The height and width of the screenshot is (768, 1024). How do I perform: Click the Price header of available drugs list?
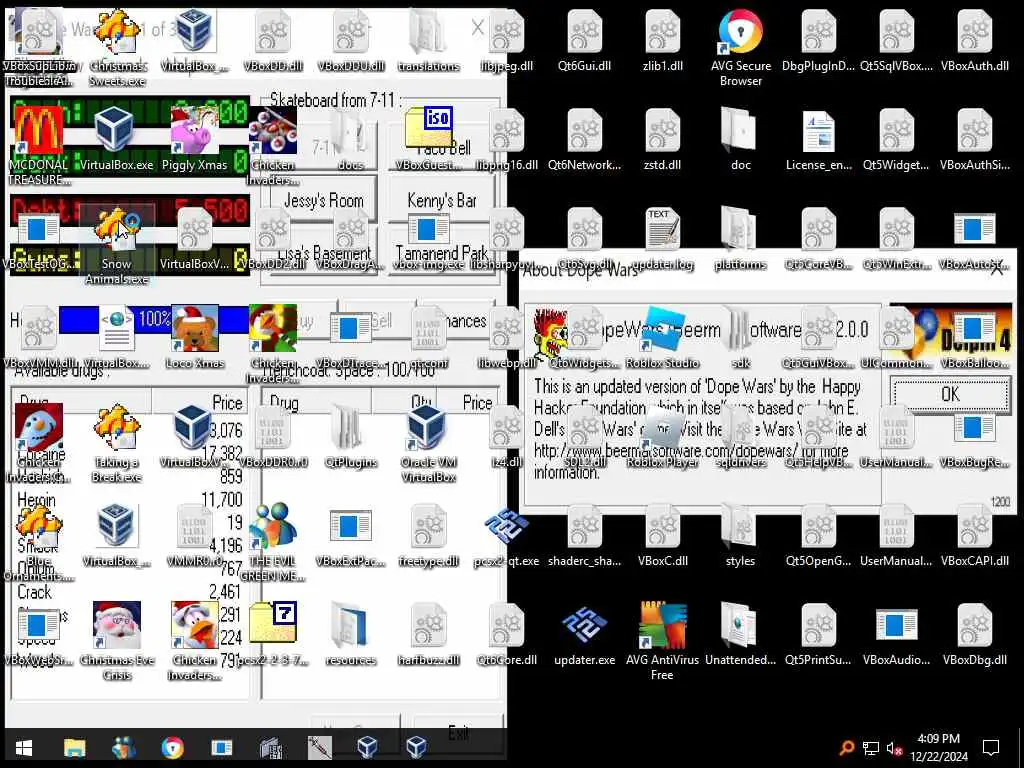point(200,402)
